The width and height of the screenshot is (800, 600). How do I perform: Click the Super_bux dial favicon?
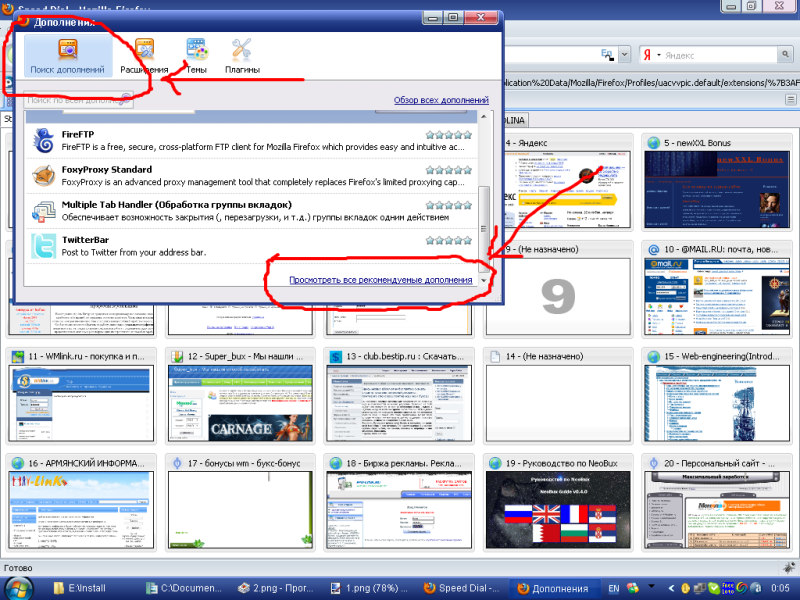(177, 356)
